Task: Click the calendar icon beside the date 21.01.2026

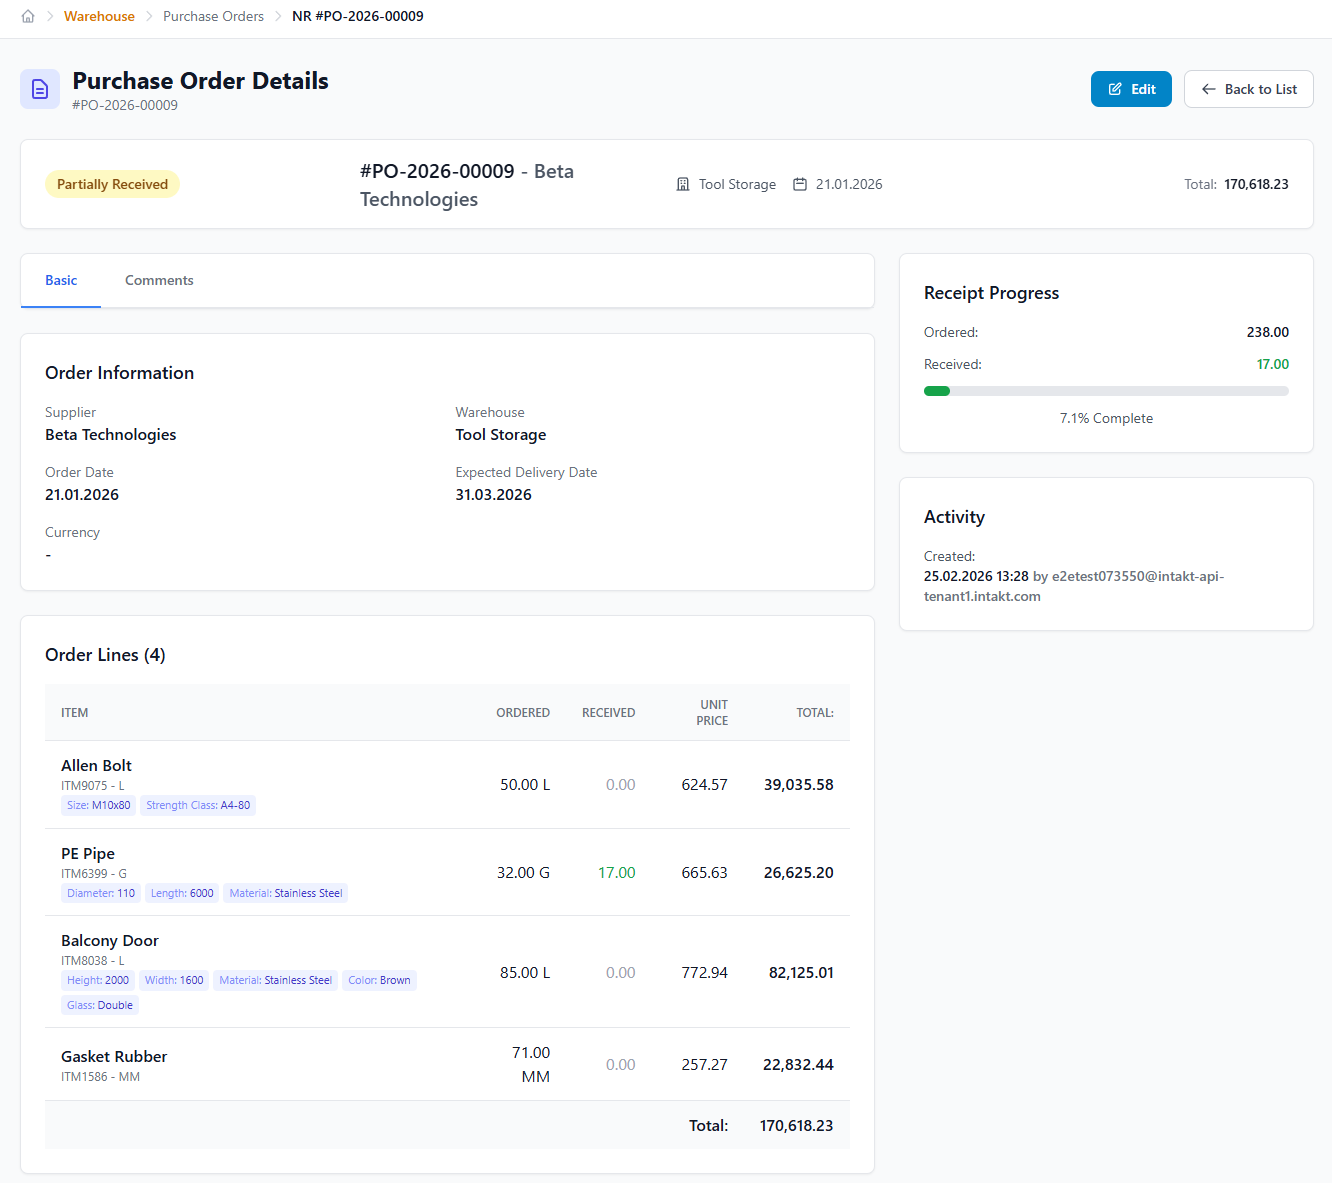Action: pos(800,183)
